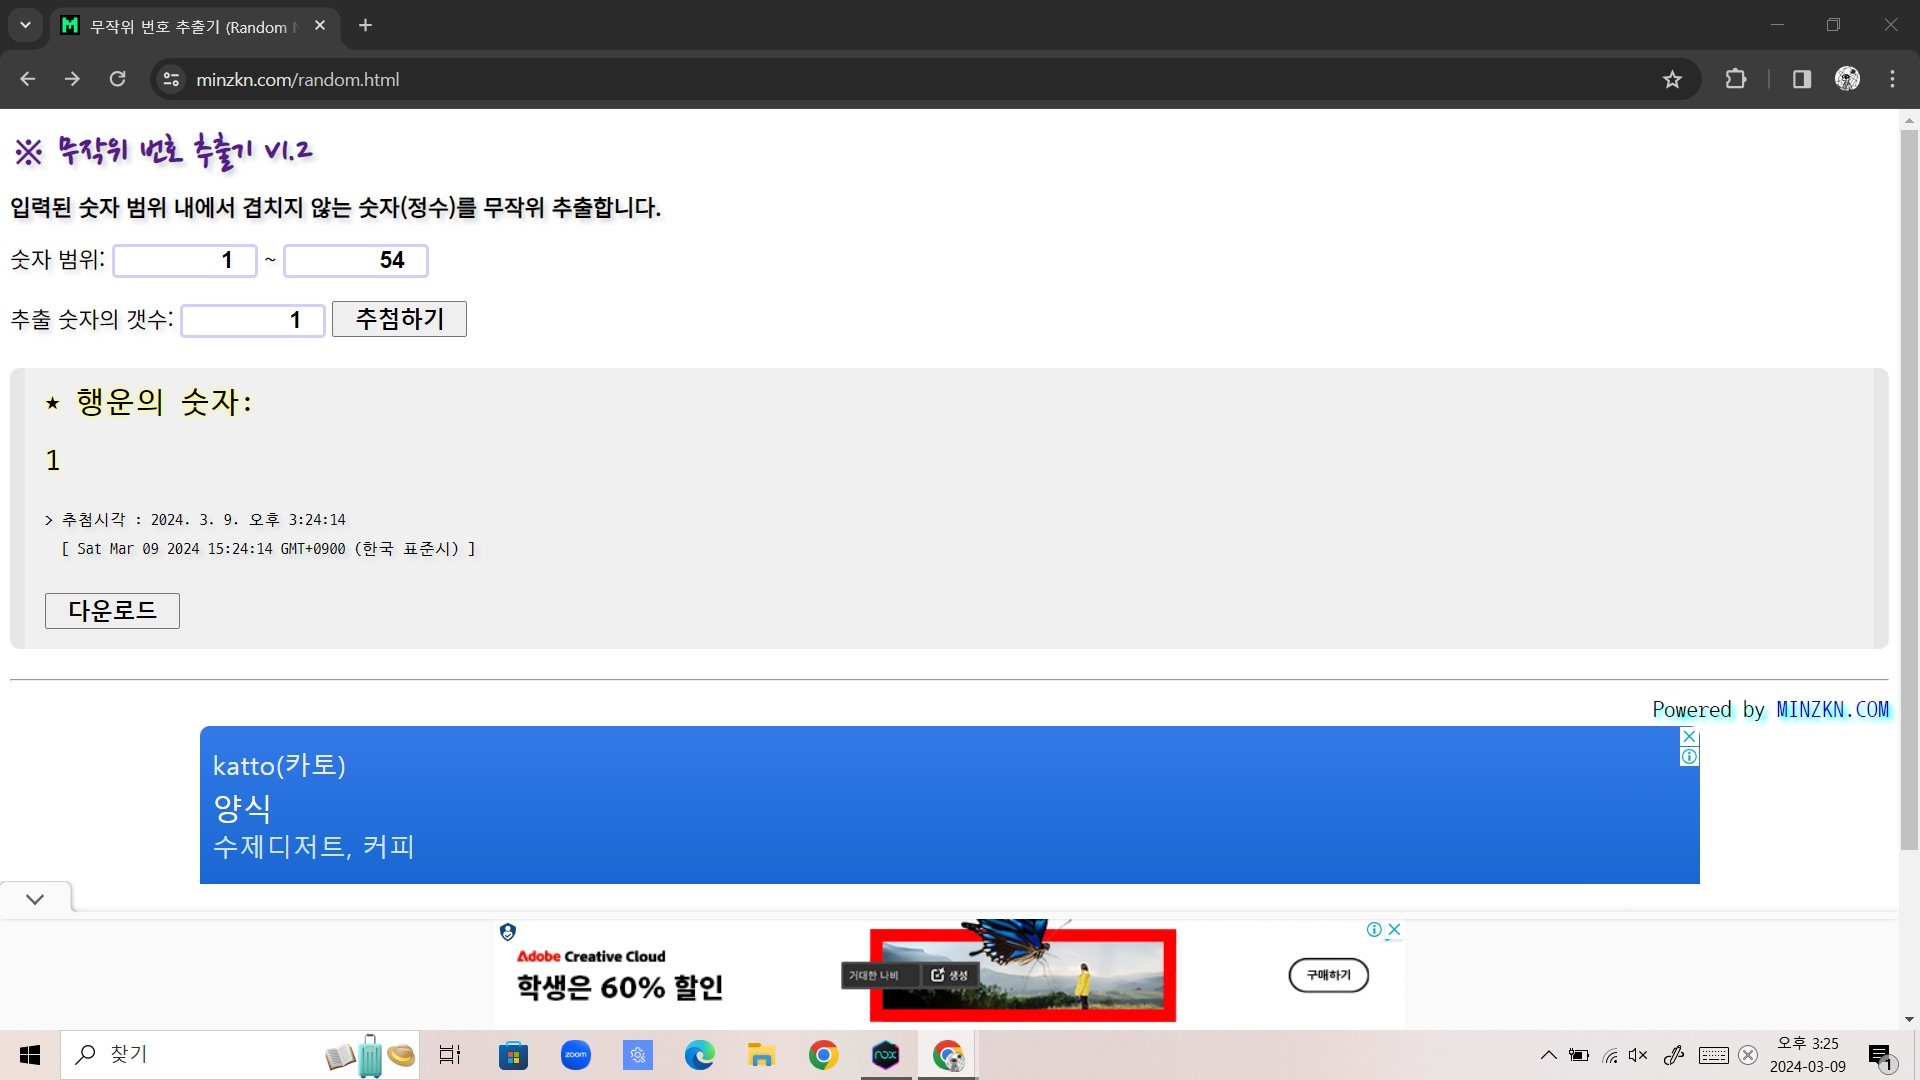This screenshot has width=1920, height=1080.
Task: Open the Chrome profile avatar
Action: [1847, 79]
